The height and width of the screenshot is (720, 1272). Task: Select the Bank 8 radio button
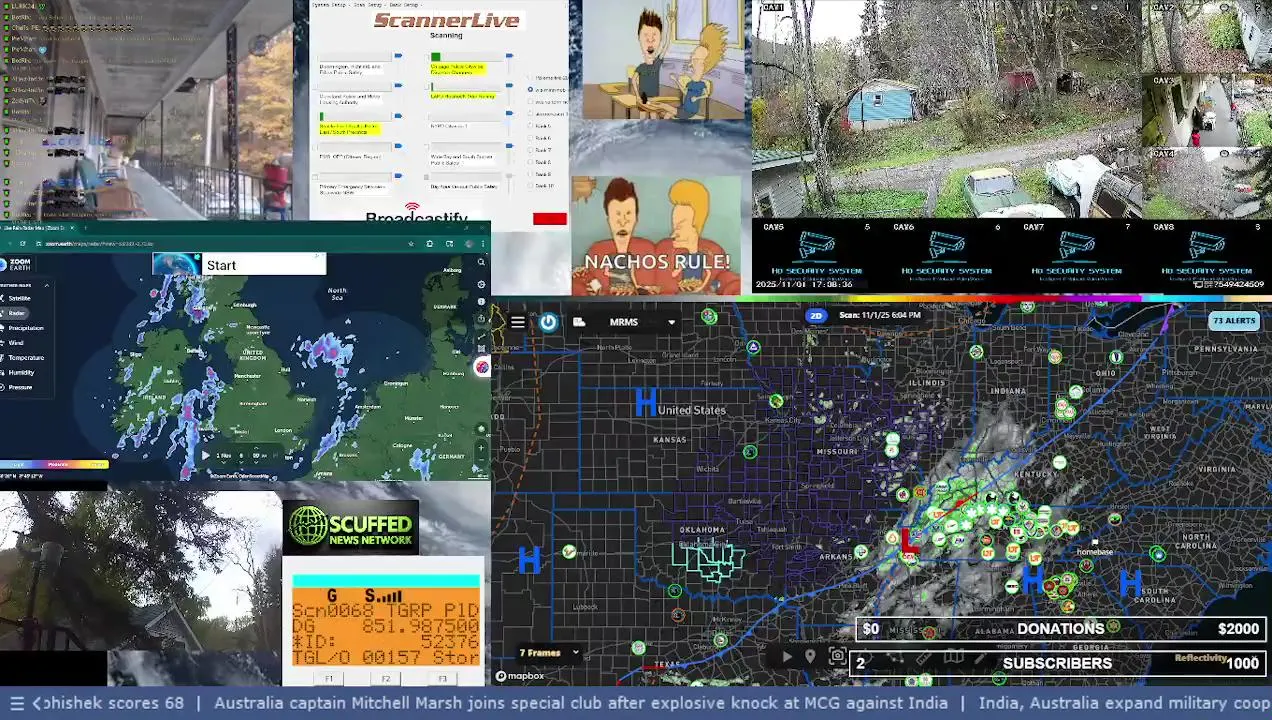pyautogui.click(x=530, y=162)
